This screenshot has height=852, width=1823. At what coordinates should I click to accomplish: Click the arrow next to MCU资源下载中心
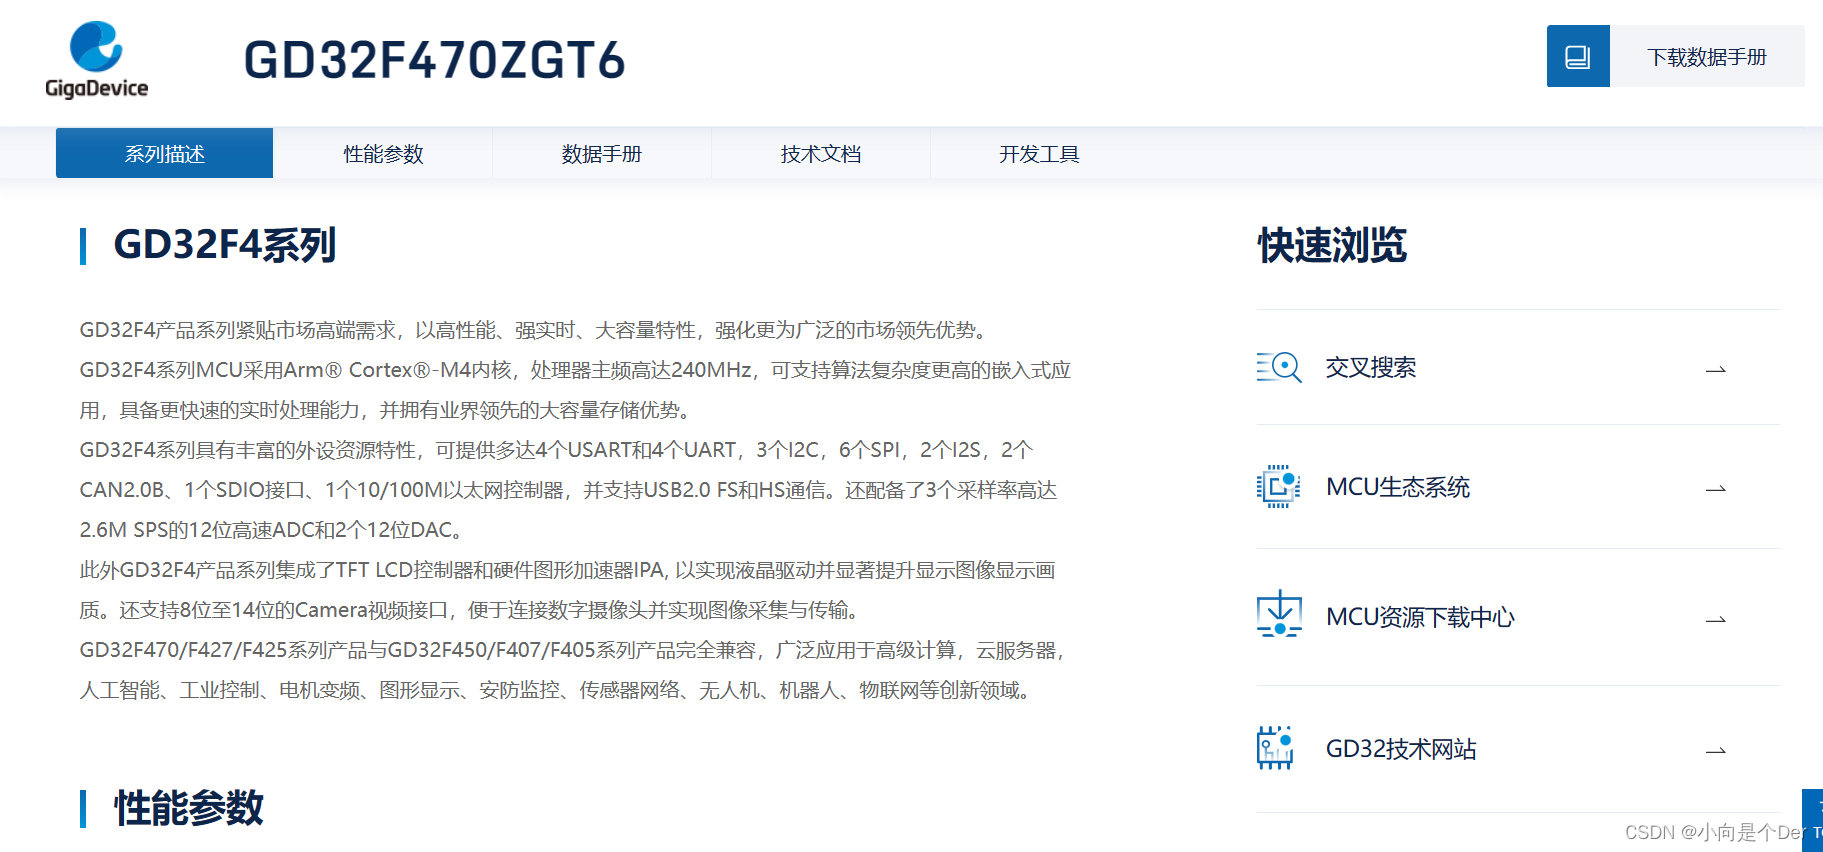(1716, 620)
